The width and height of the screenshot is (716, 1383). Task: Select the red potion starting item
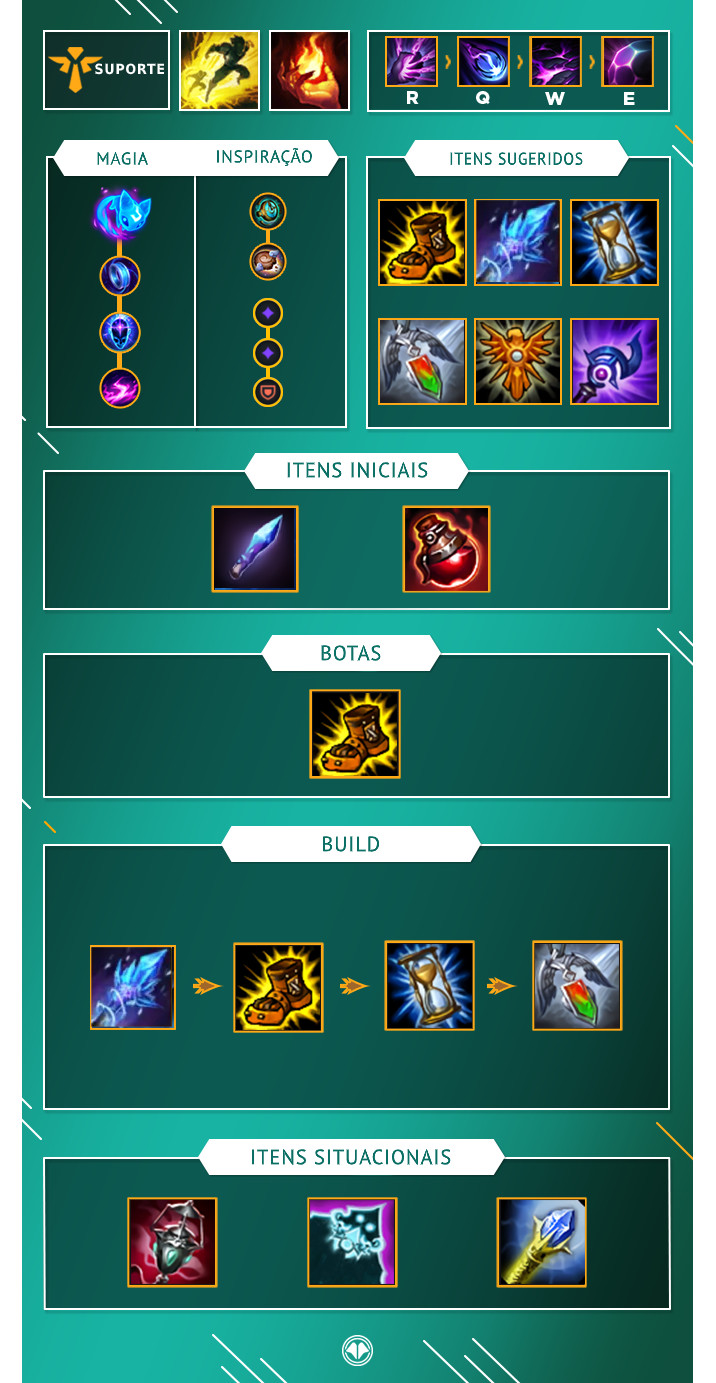(x=446, y=549)
